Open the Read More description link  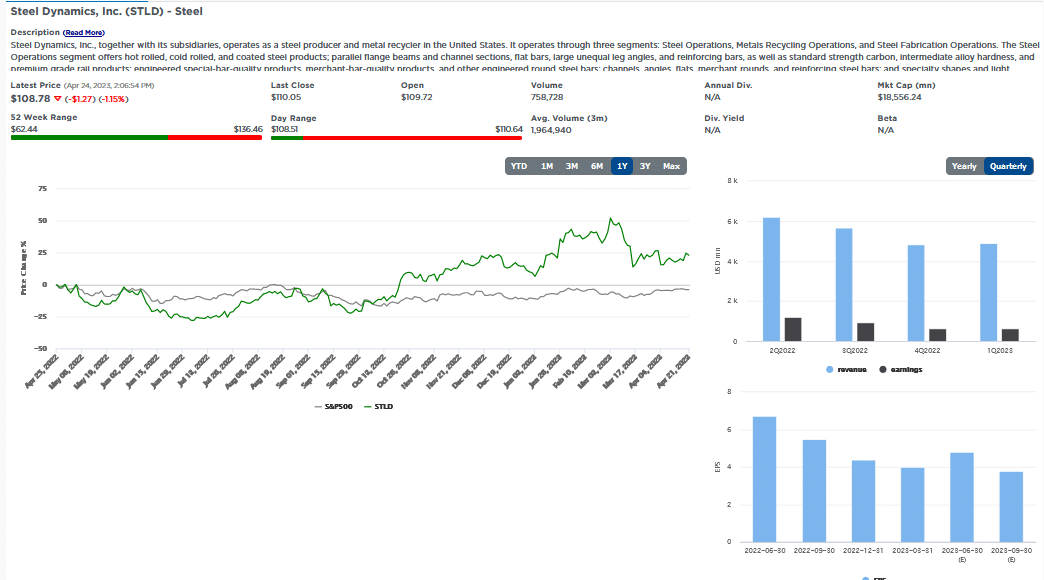(x=83, y=33)
